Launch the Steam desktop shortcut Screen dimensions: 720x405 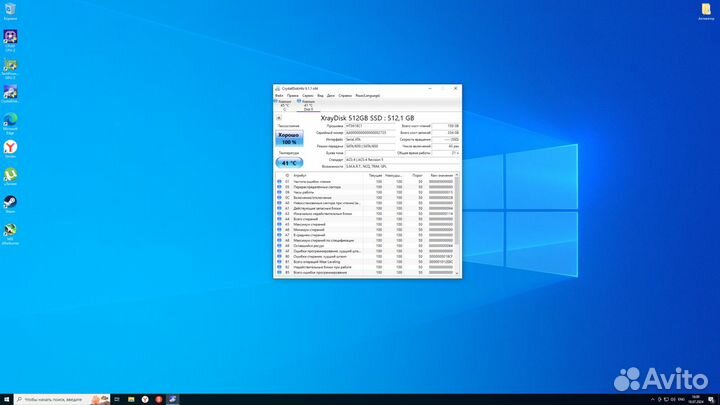tap(10, 203)
